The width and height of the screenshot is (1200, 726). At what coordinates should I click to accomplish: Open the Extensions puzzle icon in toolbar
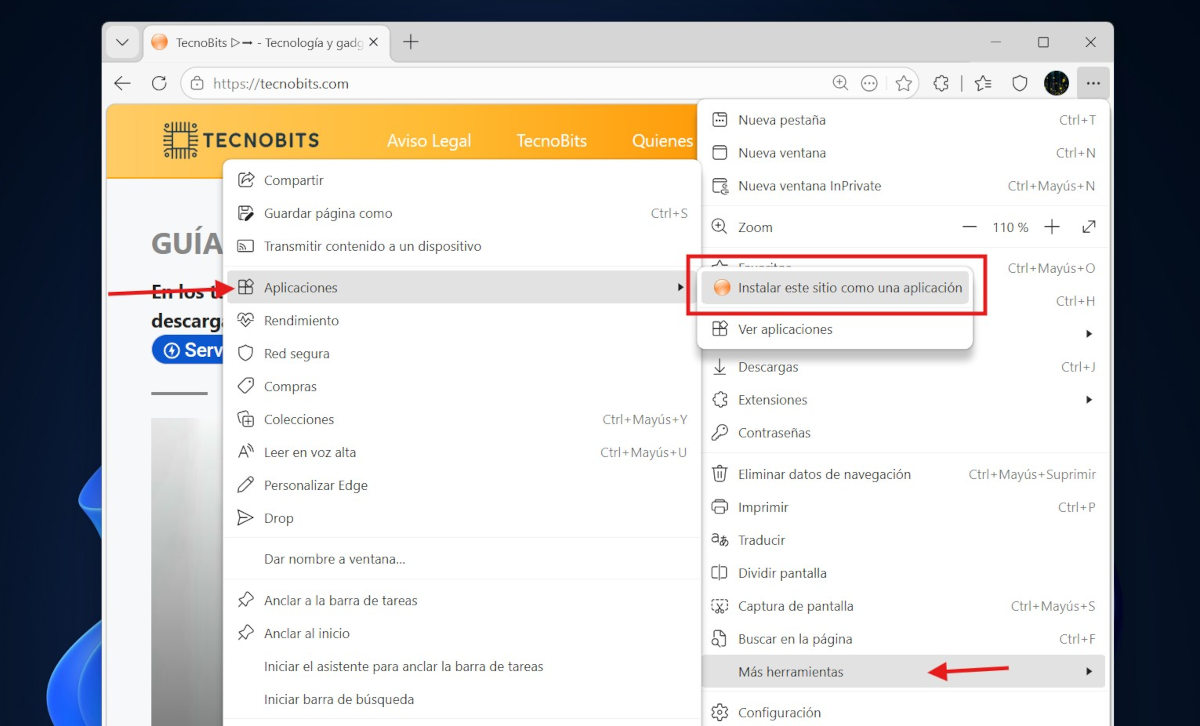(941, 84)
